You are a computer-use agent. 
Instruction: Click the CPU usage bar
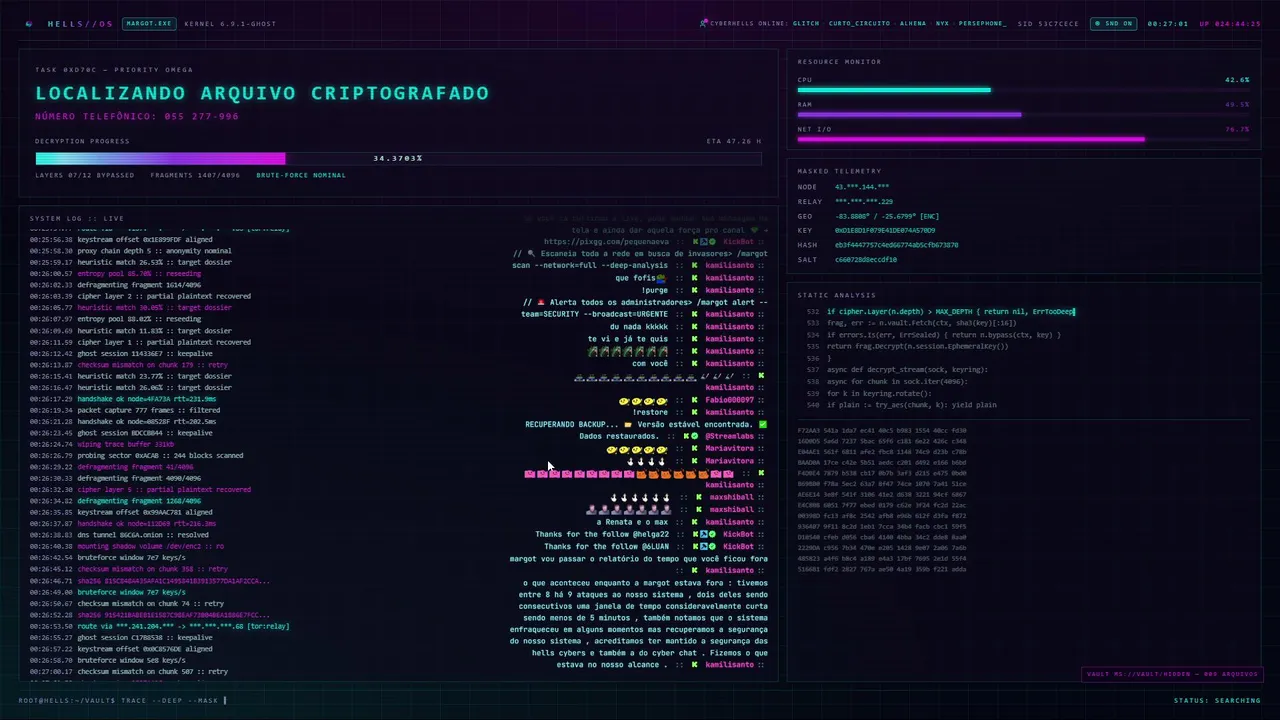[1023, 90]
